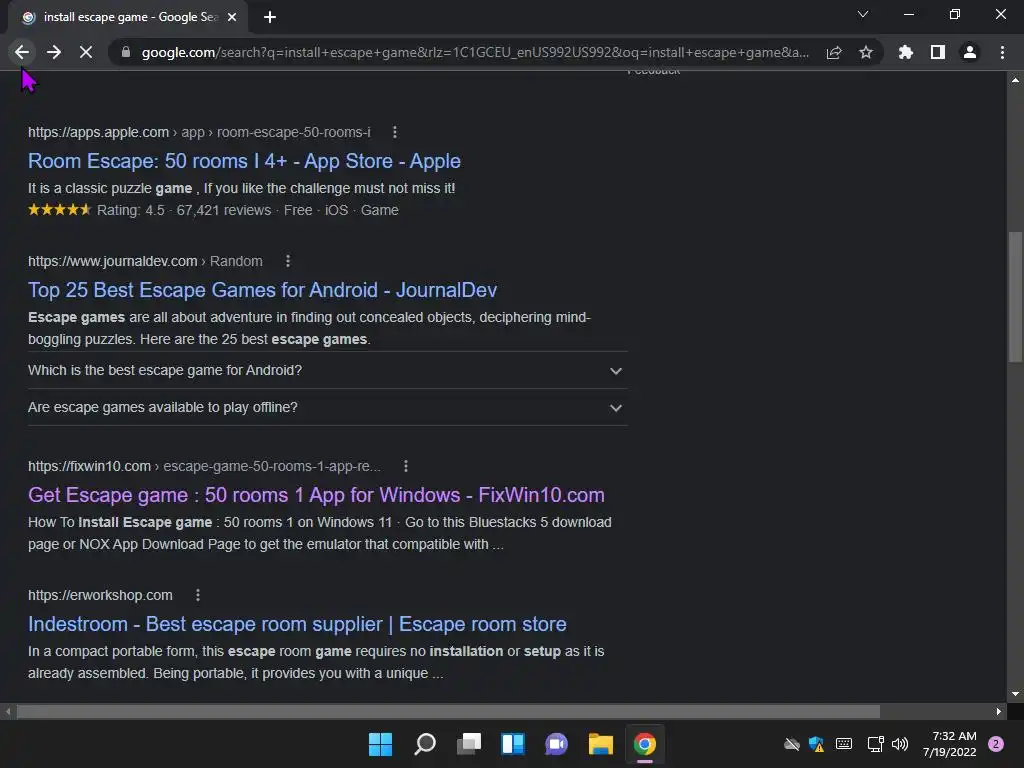Open 'Room Escape: 50 rooms I 4+ - App Store' link
This screenshot has height=768, width=1024.
coord(244,161)
